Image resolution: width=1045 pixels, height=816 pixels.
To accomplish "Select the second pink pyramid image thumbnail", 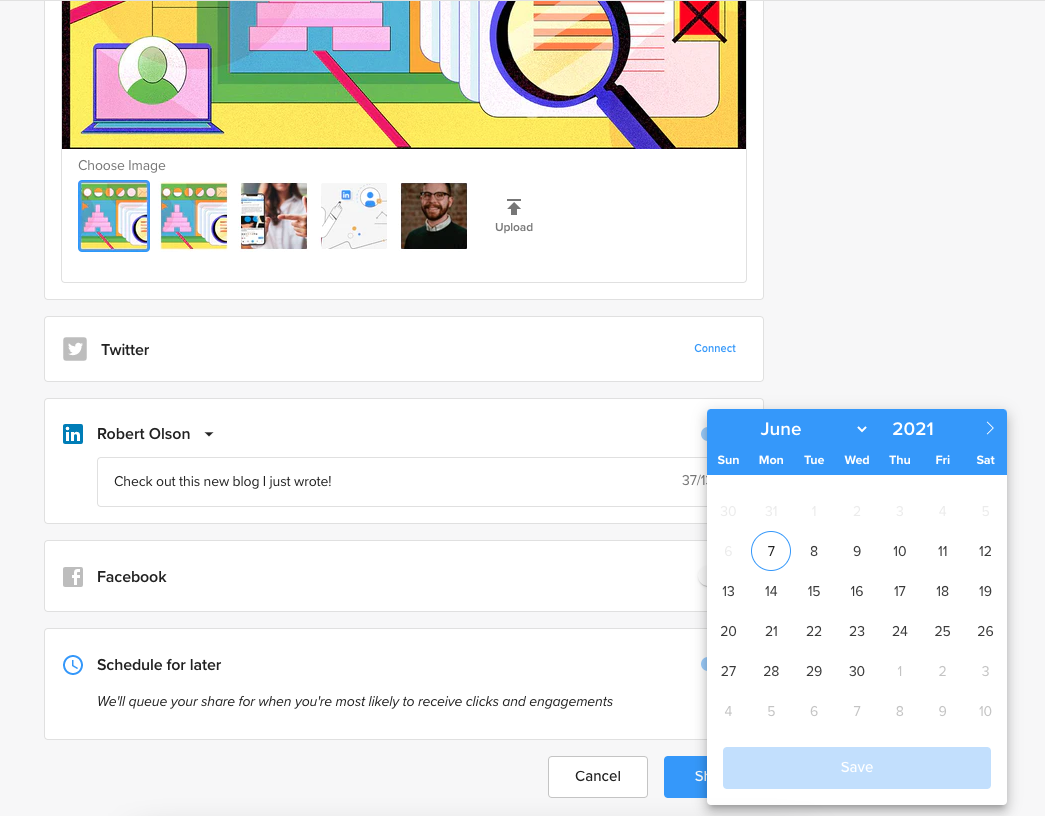I will 193,215.
